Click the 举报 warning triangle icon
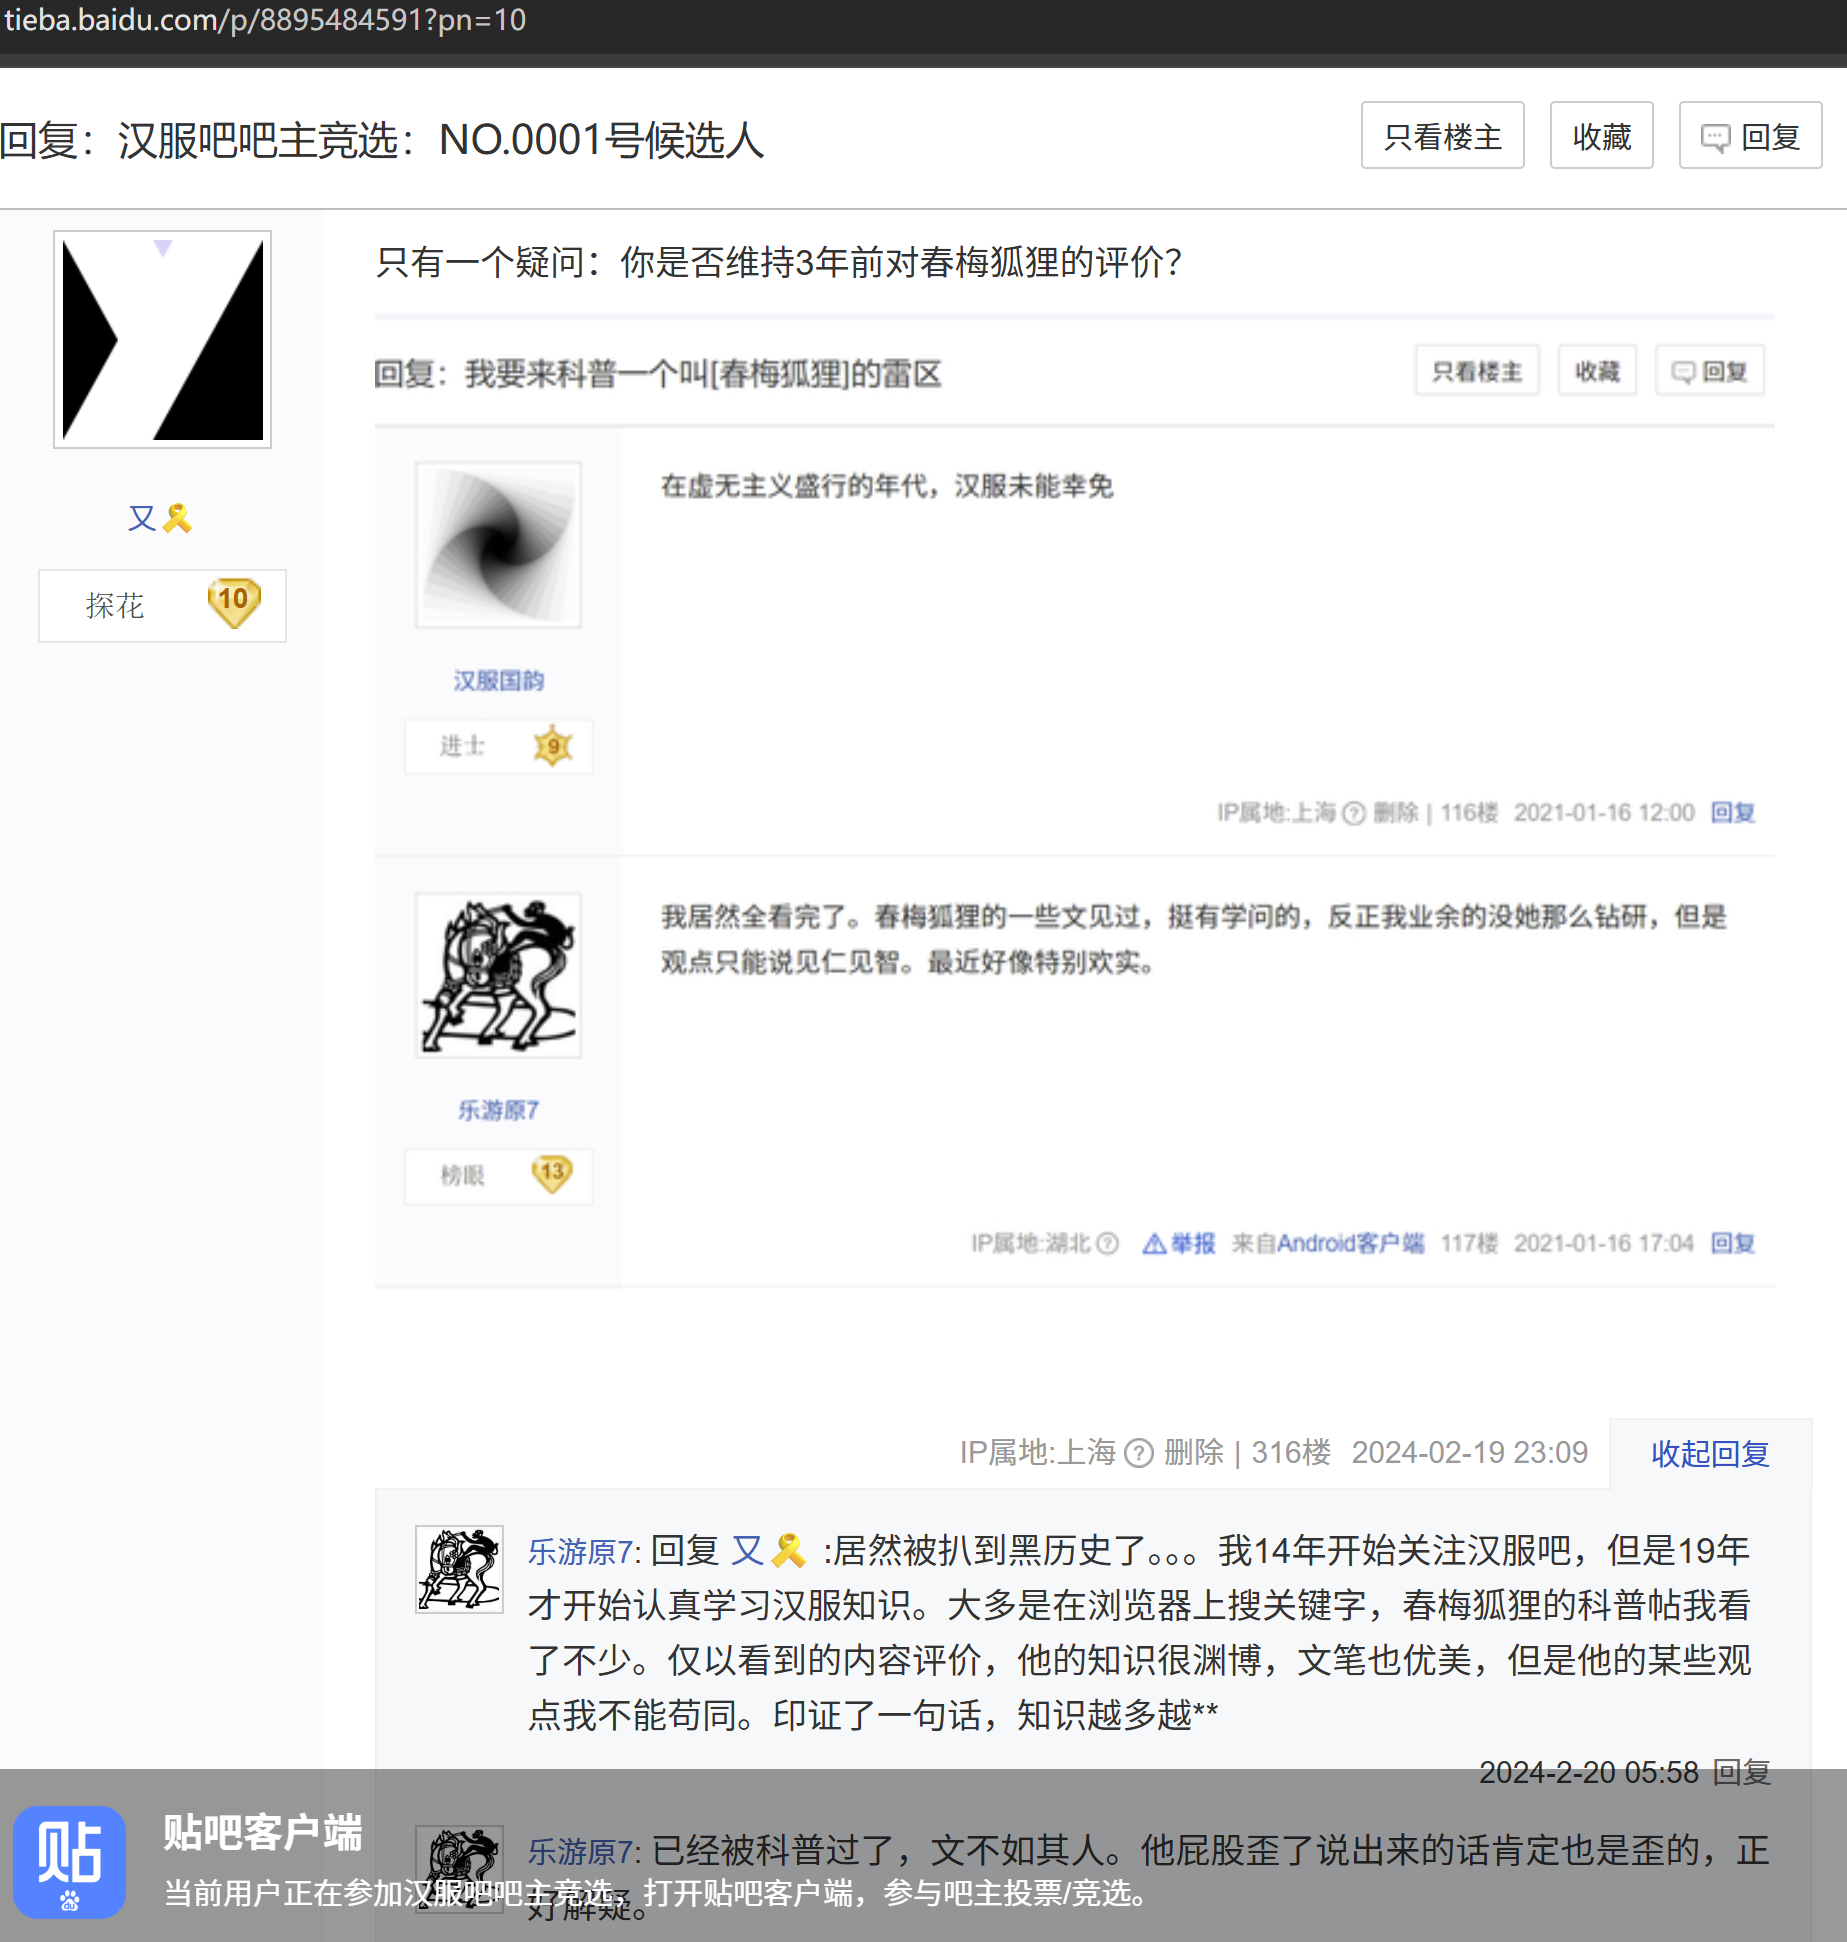 click(x=1154, y=1243)
